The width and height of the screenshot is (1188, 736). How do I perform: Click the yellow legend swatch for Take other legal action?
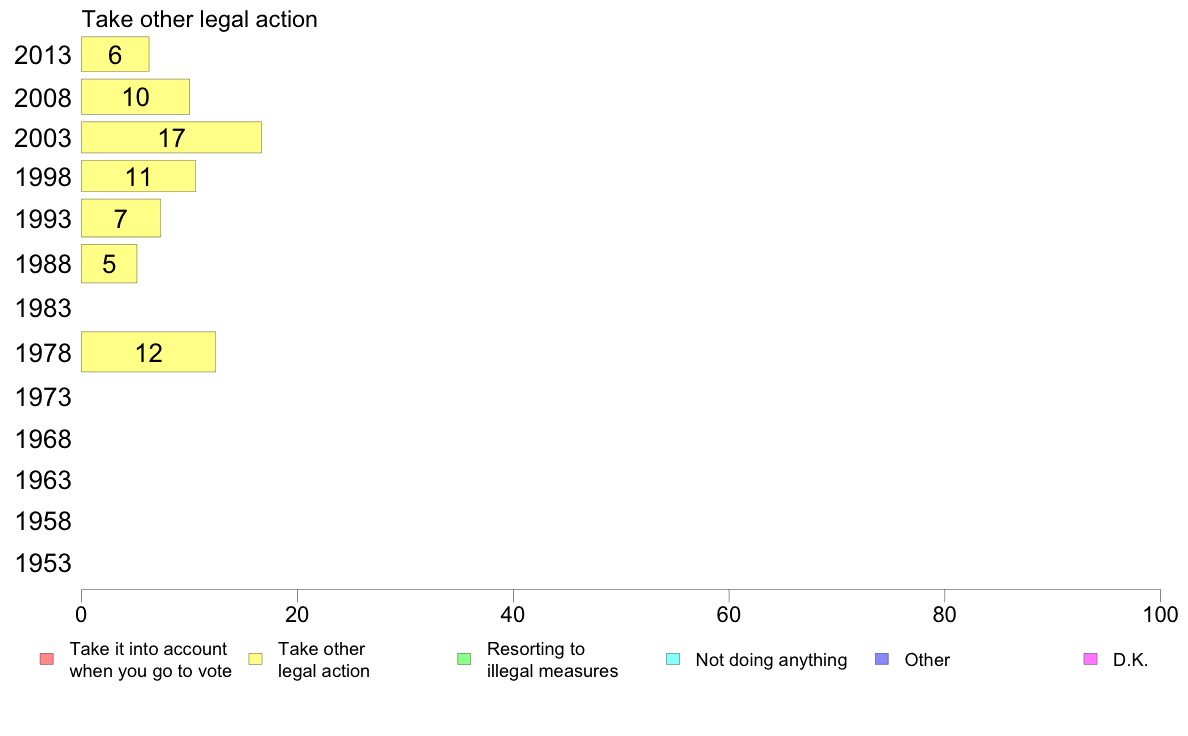coord(256,659)
